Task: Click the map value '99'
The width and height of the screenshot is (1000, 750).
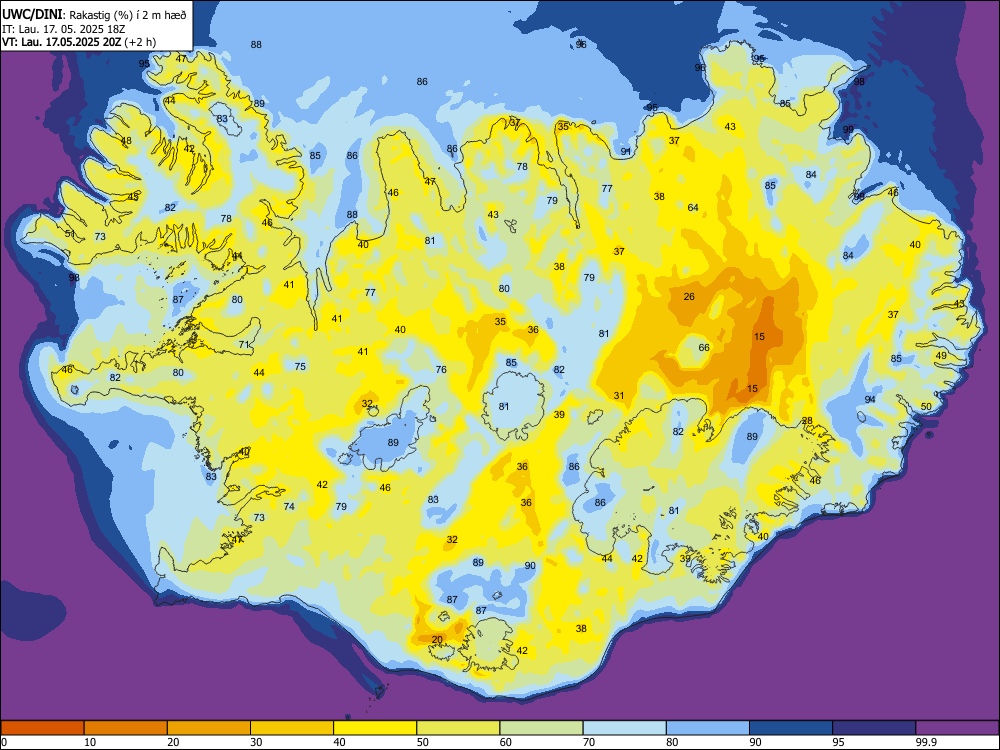Action: (x=848, y=129)
